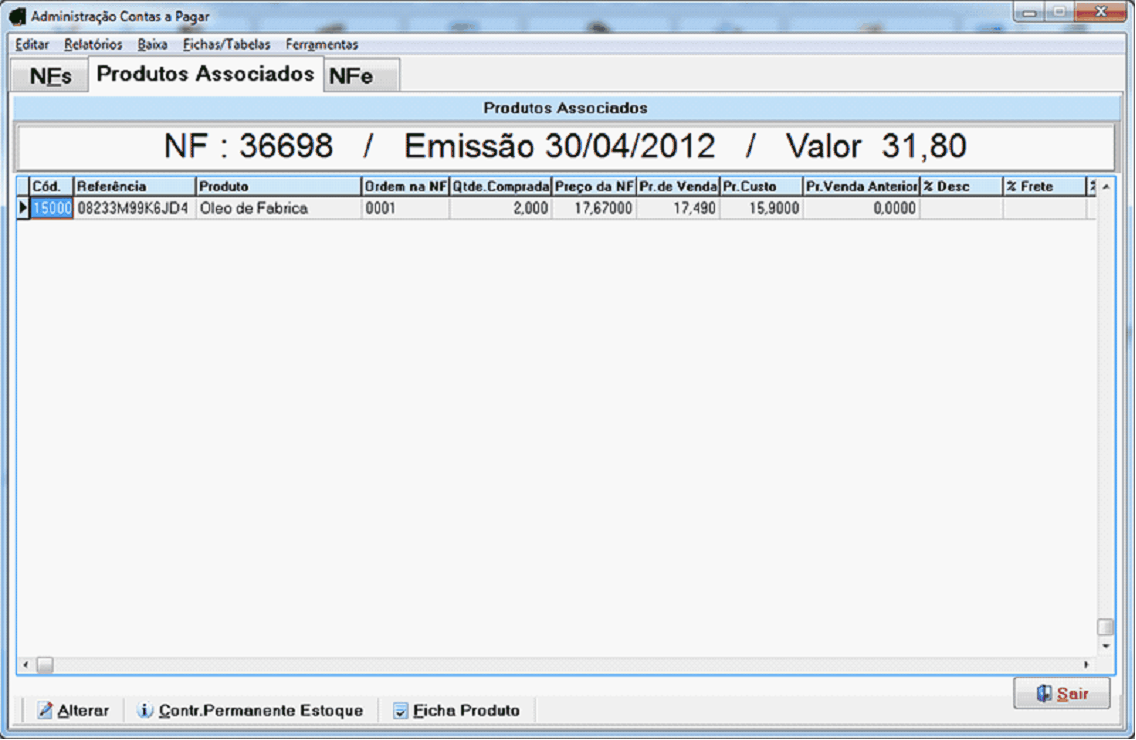Open the Baixa menu
The height and width of the screenshot is (740, 1136).
point(152,45)
